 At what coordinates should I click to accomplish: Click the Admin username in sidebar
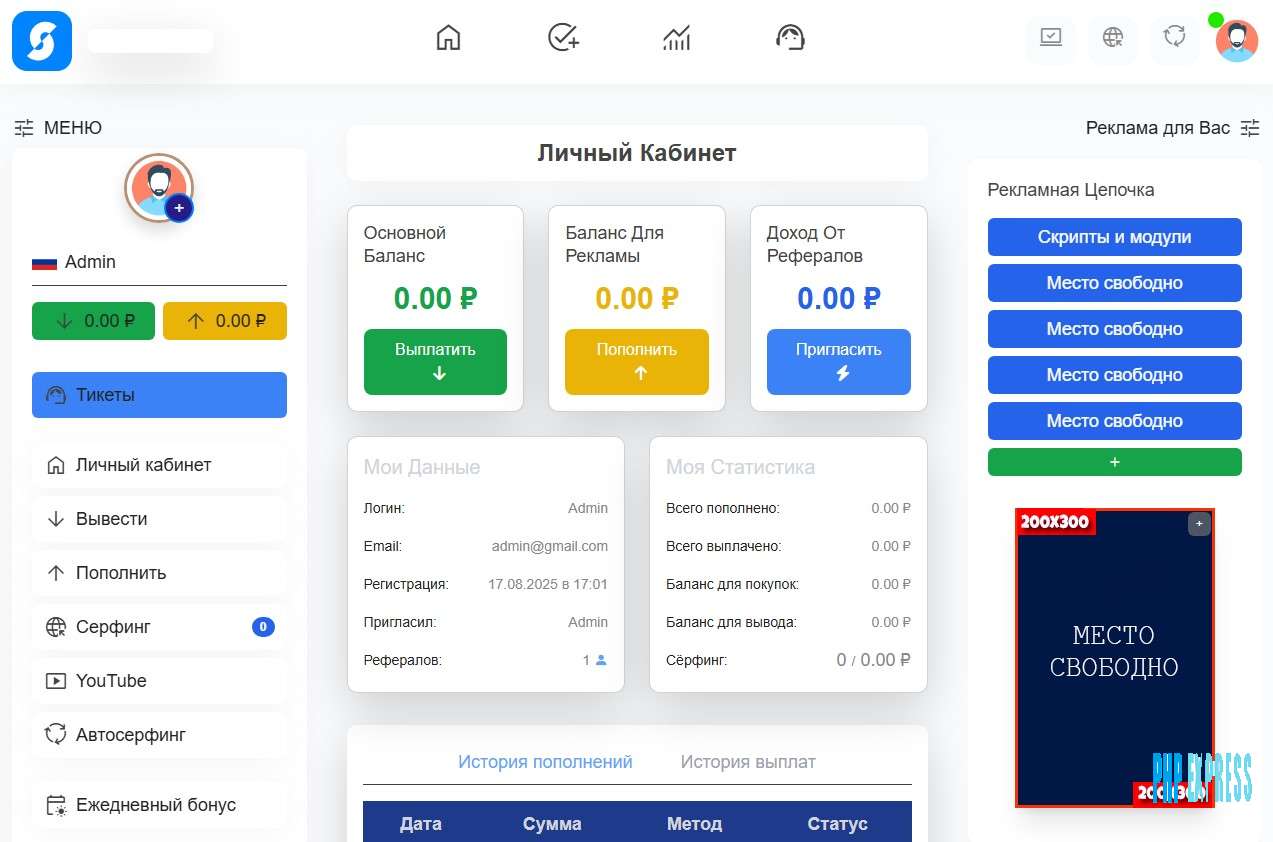click(x=90, y=262)
